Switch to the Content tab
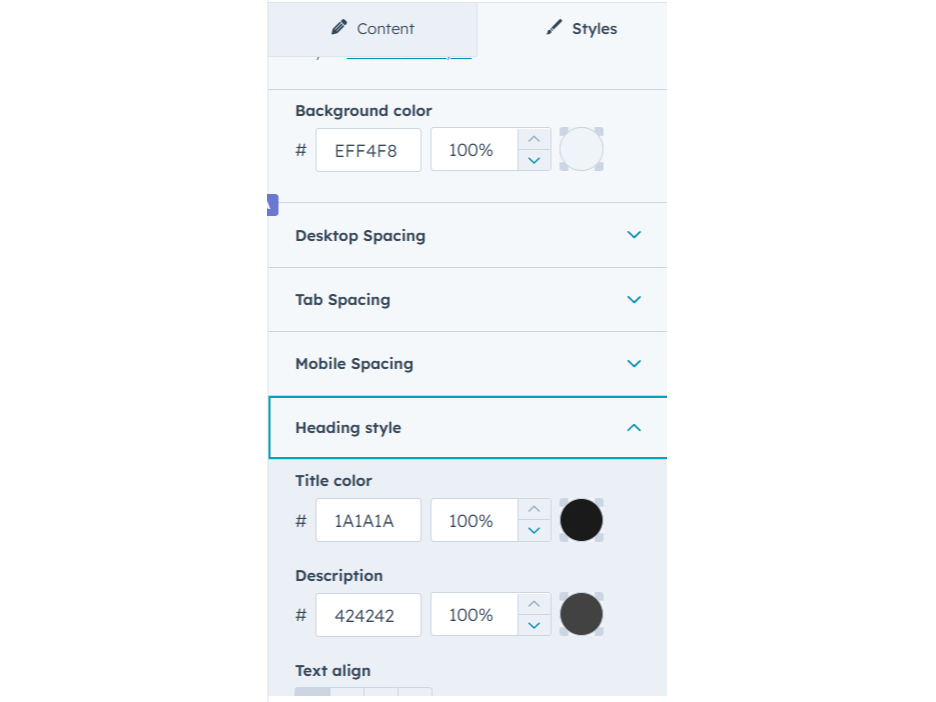The width and height of the screenshot is (936, 702). pyautogui.click(x=372, y=29)
